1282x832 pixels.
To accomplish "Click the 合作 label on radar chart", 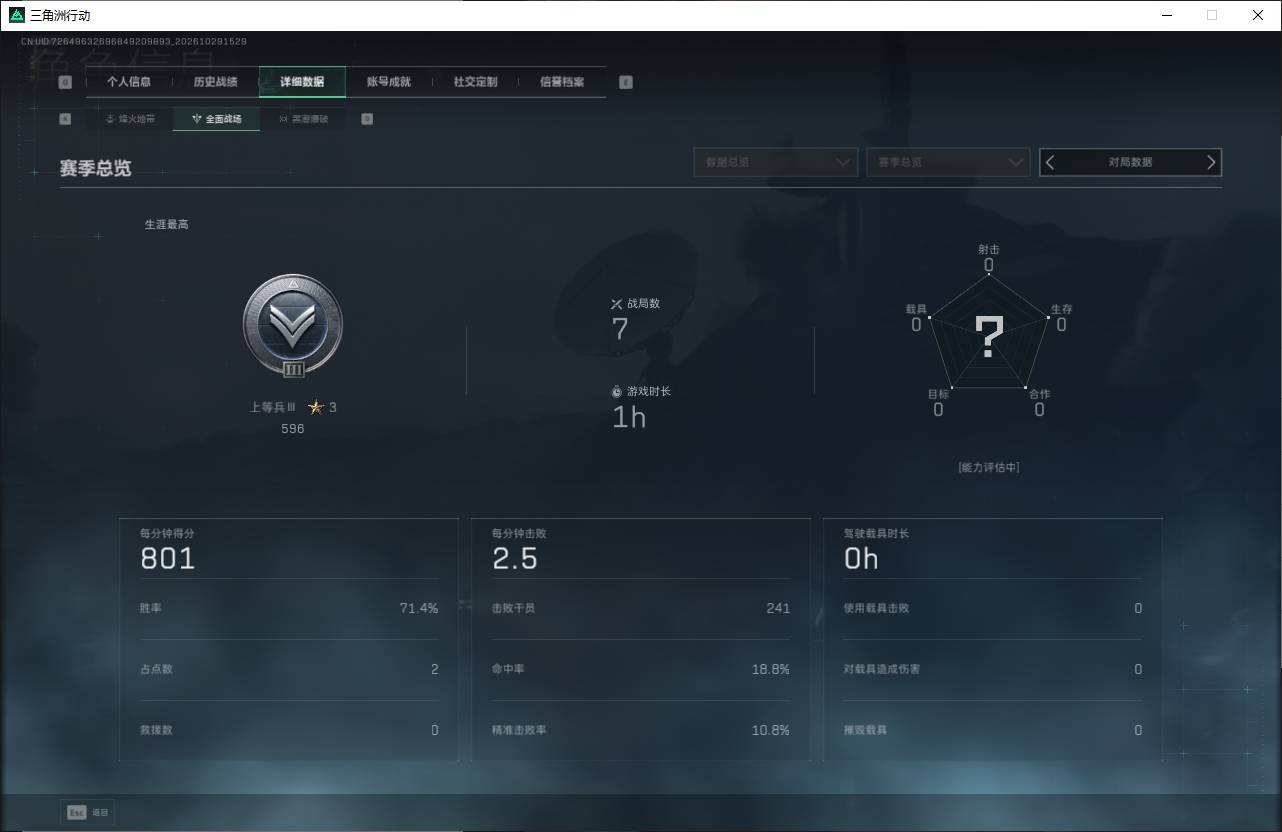I will [1040, 394].
